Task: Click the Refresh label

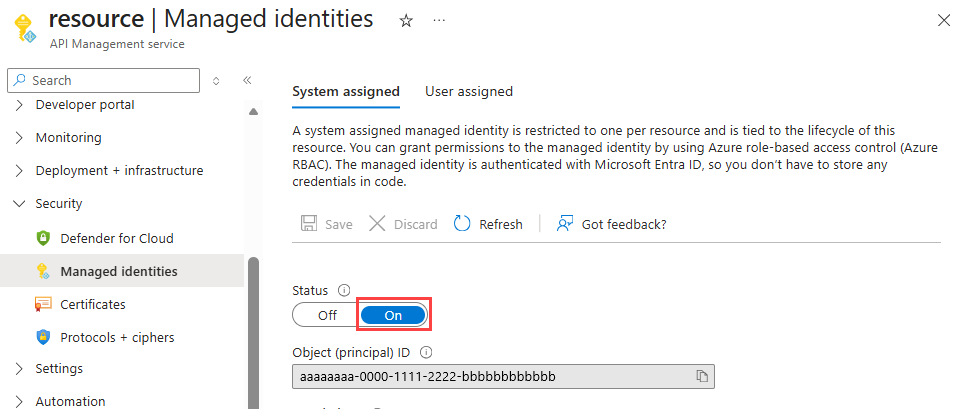Action: click(501, 224)
